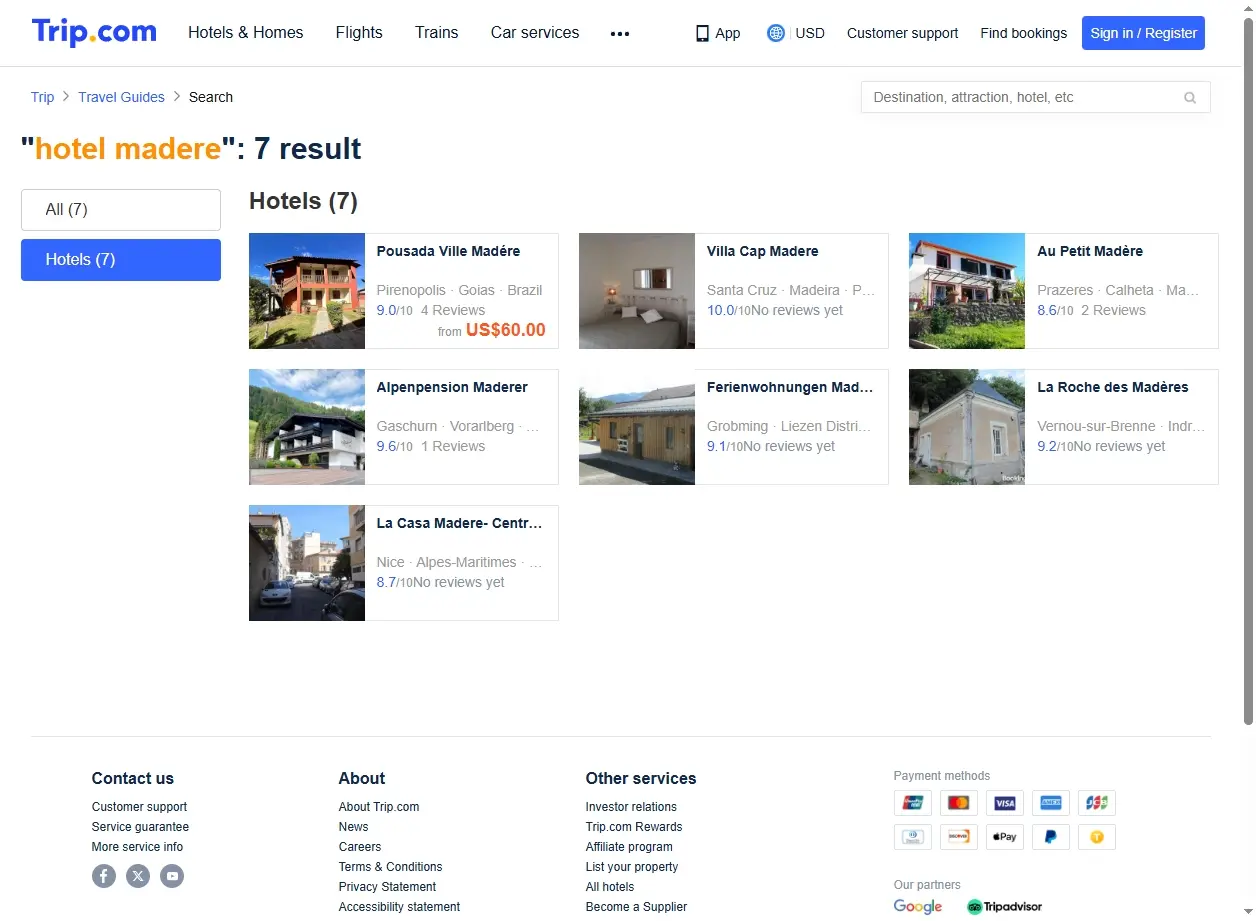The height and width of the screenshot is (921, 1256).
Task: Open La Casa Madere hotel photo
Action: tap(307, 563)
